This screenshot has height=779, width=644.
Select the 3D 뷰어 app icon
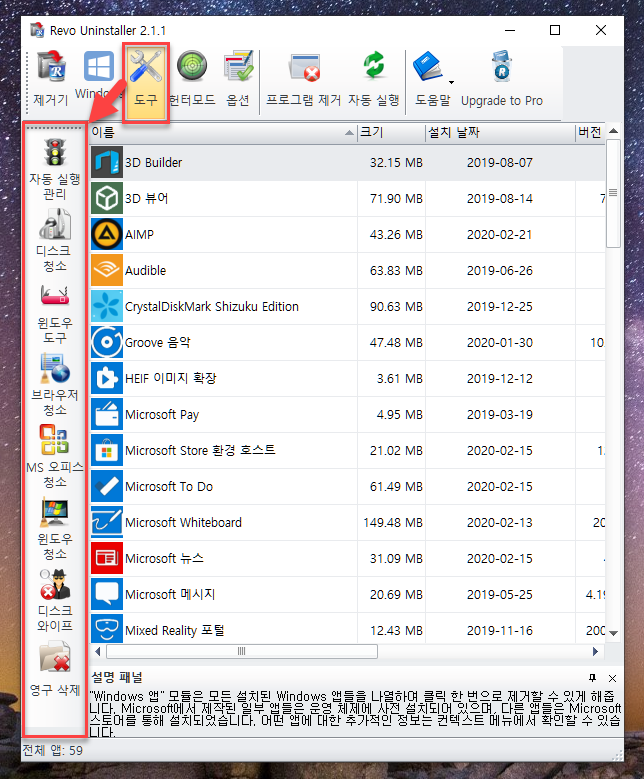tap(107, 198)
